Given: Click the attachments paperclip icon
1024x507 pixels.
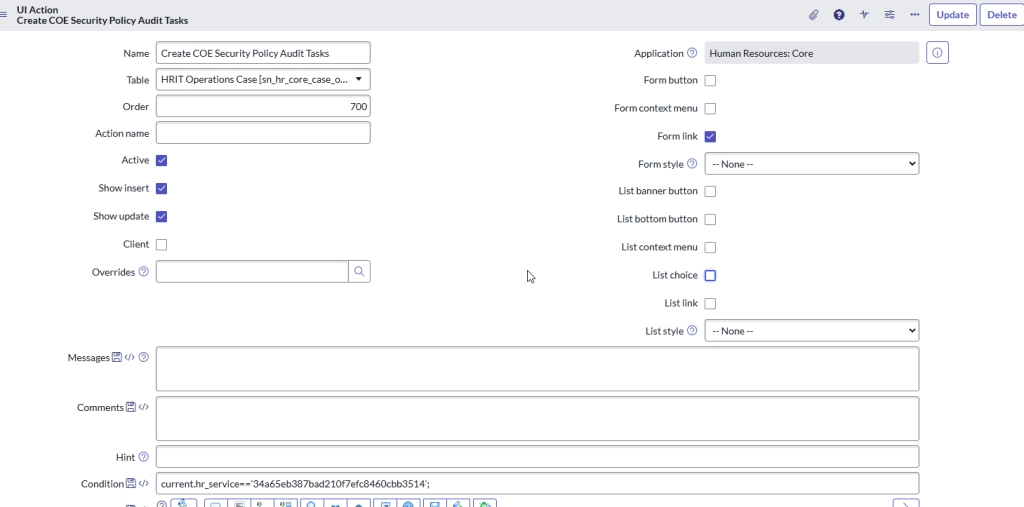Looking at the screenshot, I should (x=814, y=15).
